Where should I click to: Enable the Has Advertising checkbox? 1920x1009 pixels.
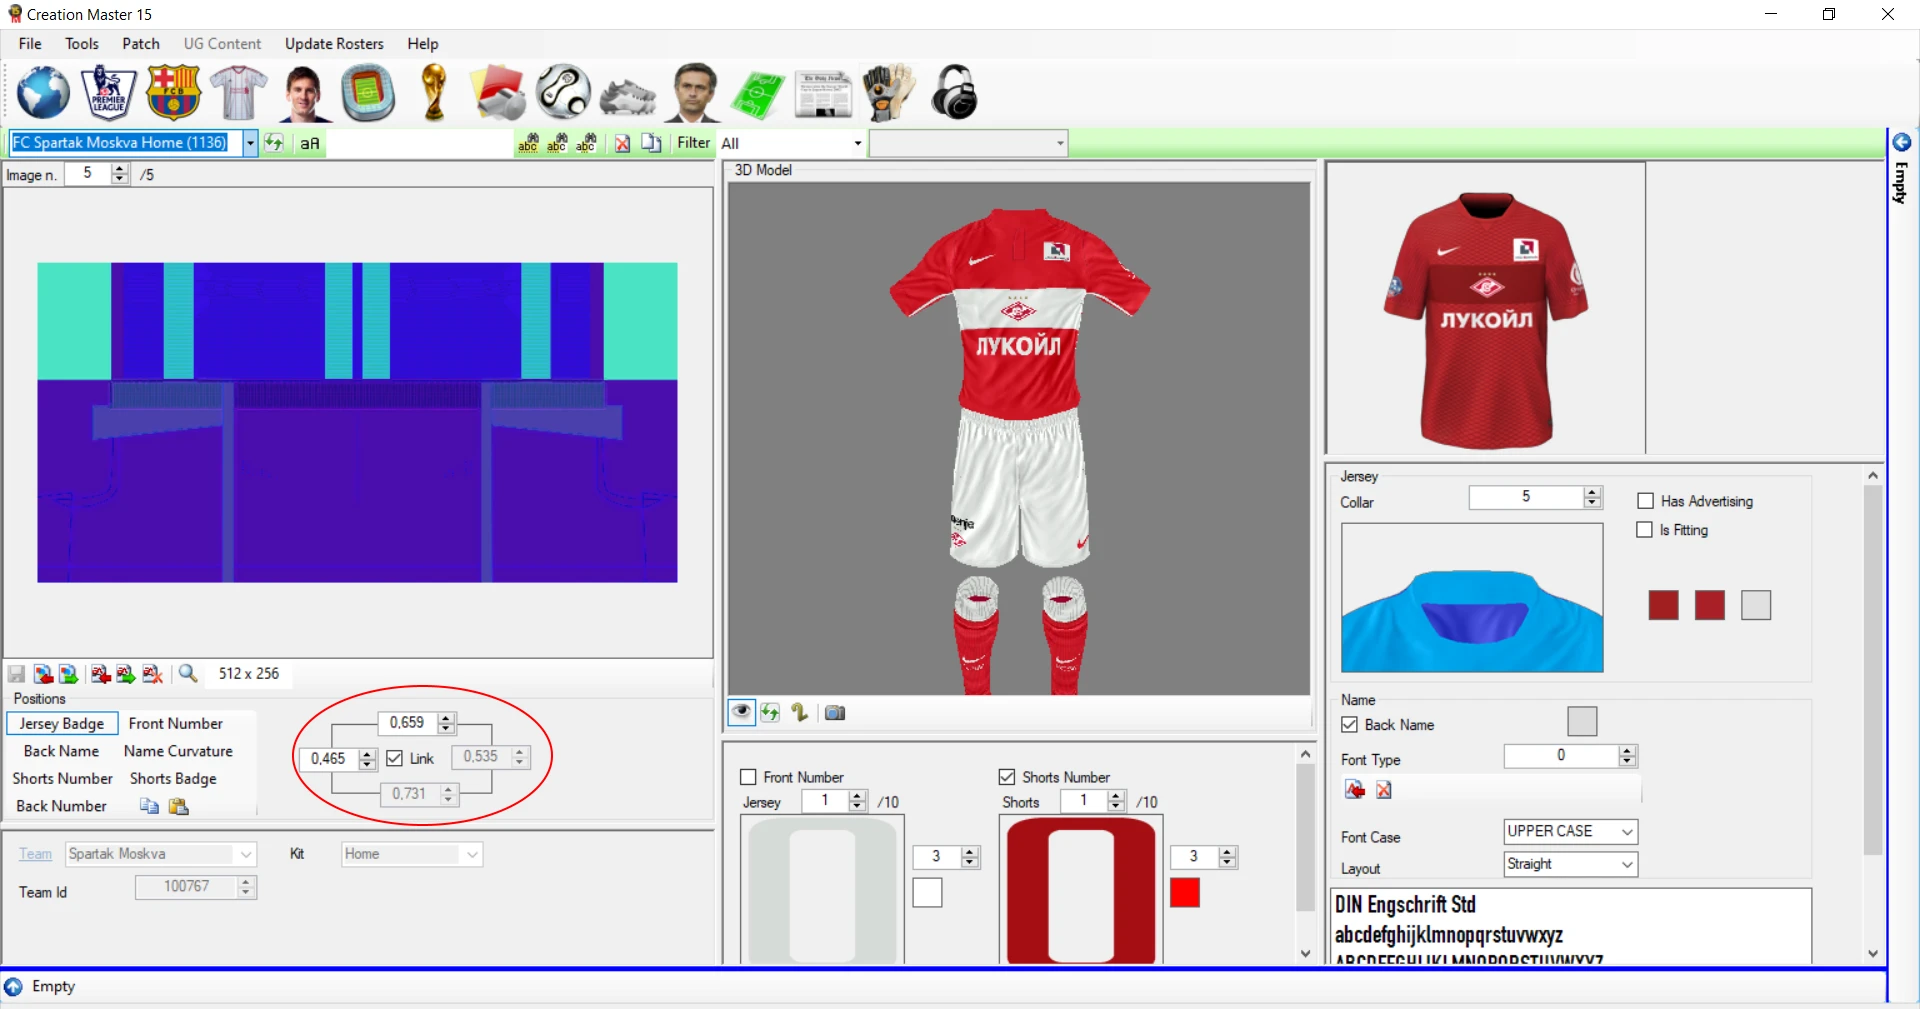pos(1645,501)
